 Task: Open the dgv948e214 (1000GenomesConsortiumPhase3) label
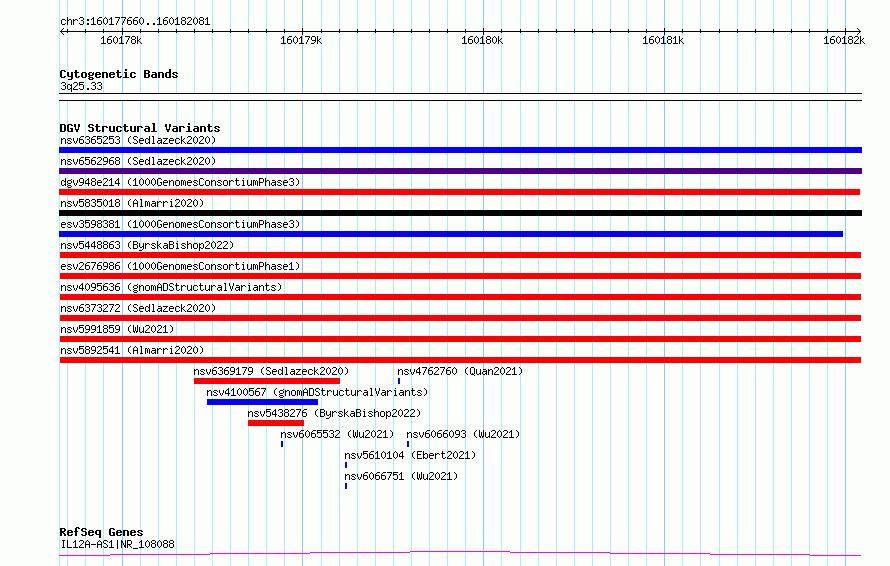pos(180,182)
